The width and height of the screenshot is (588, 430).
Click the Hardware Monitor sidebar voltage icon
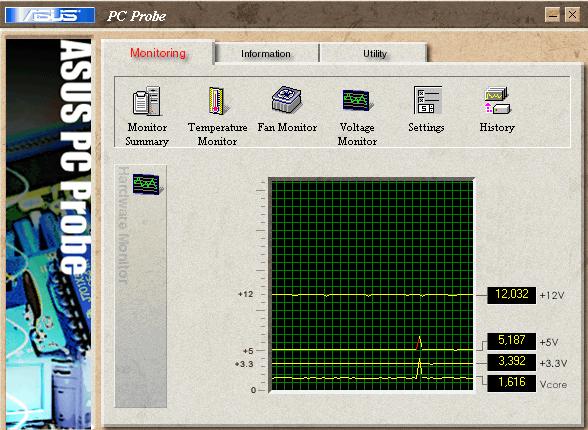point(147,184)
